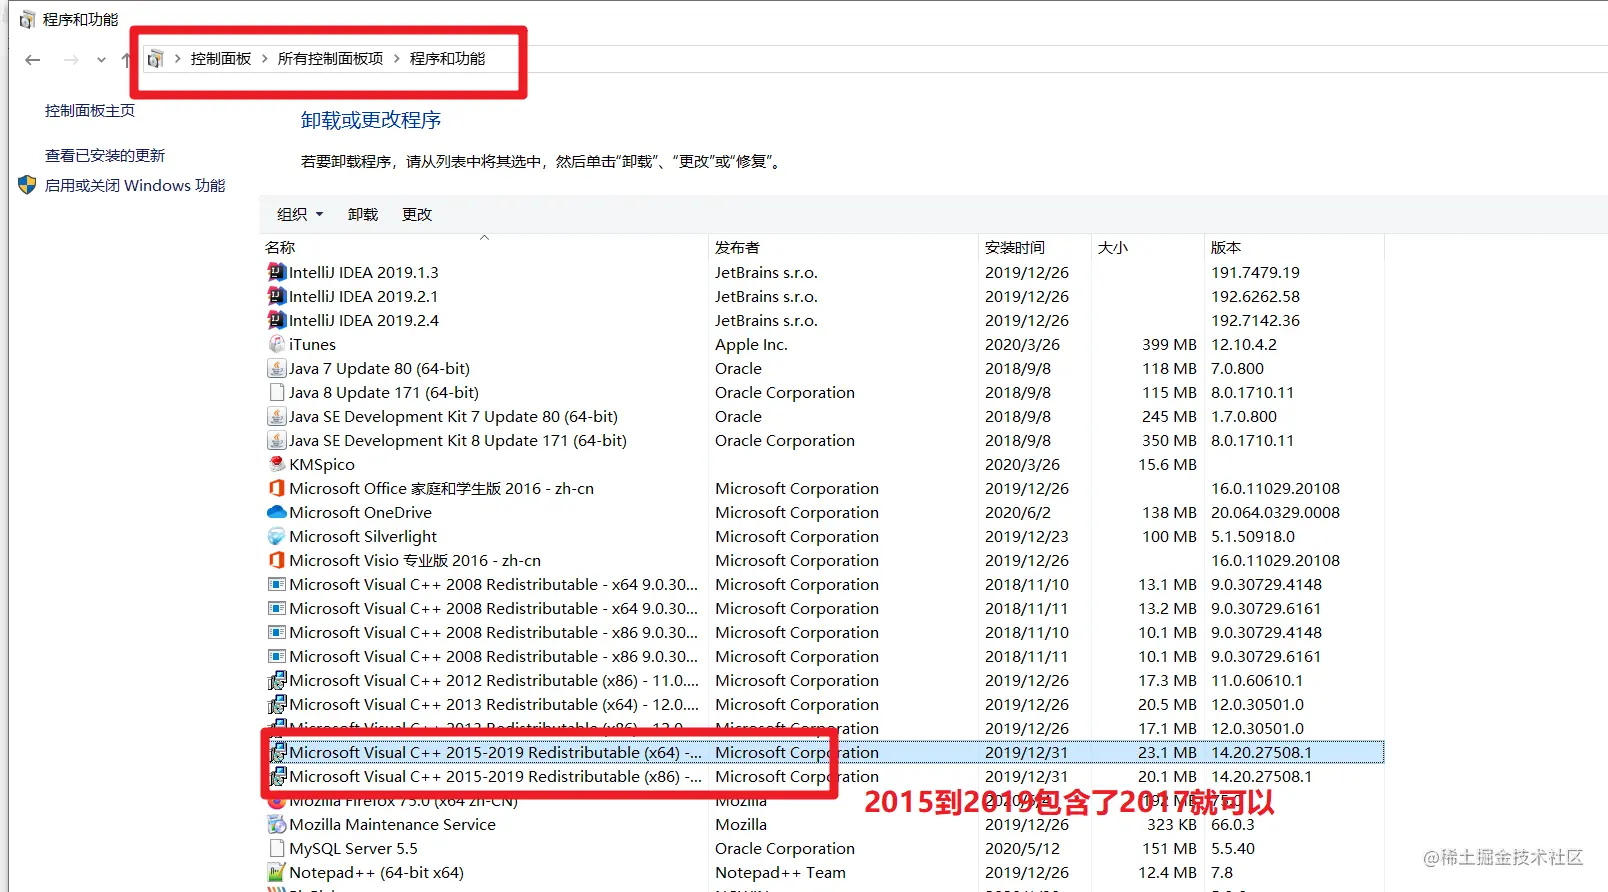Click the Java SE Development Kit 7 icon
The image size is (1608, 892).
pos(277,416)
